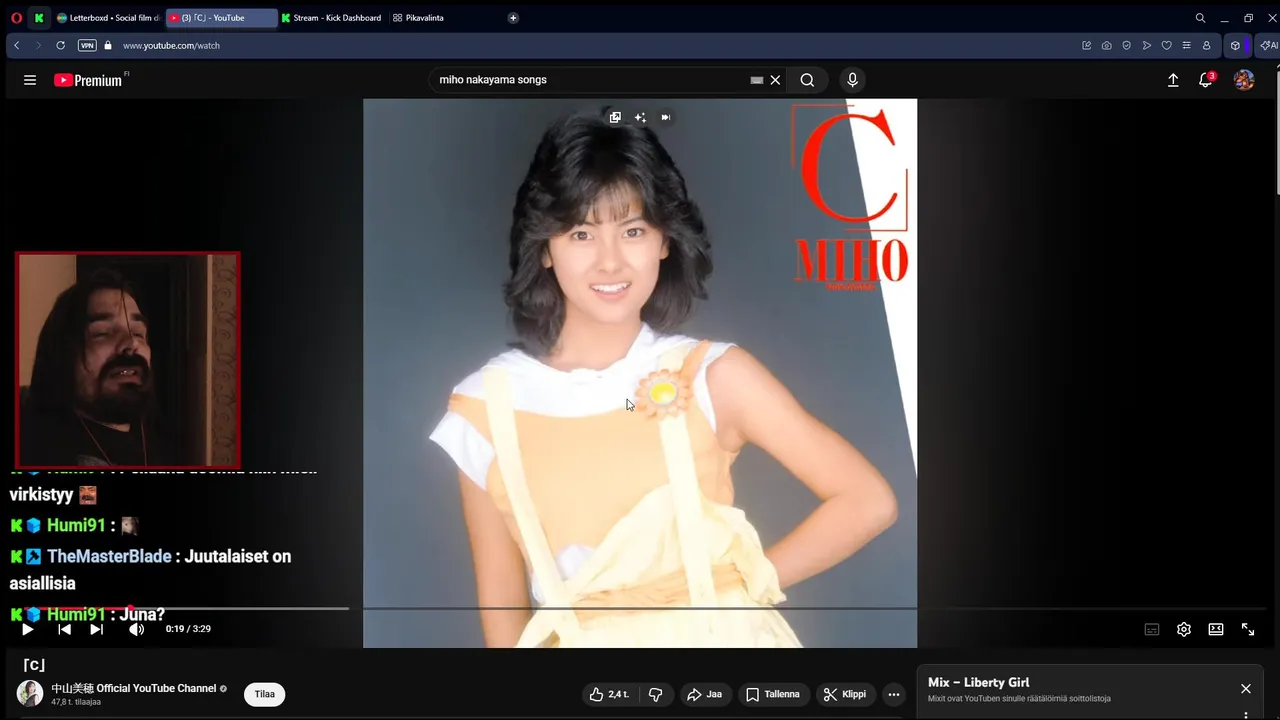Enter fullscreen mode
Image resolution: width=1280 pixels, height=720 pixels.
coord(1248,629)
